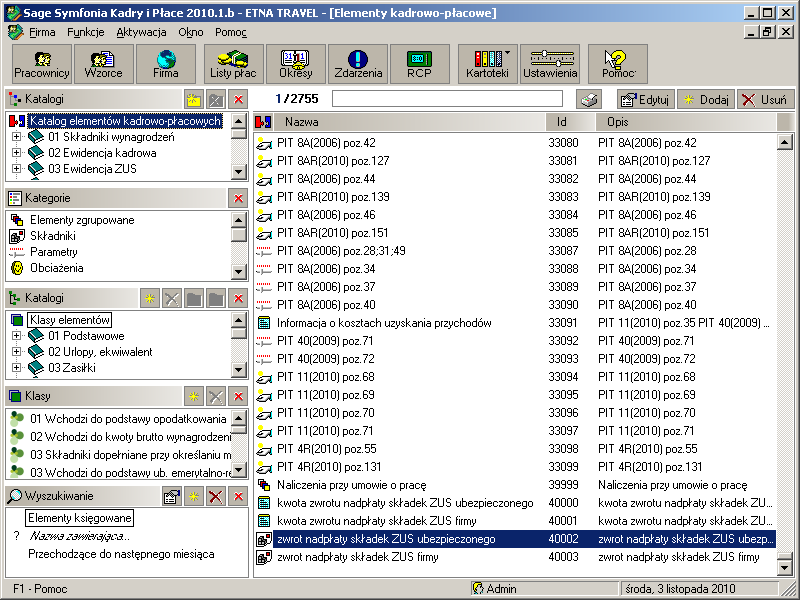Sort list by Id column header

click(x=570, y=122)
